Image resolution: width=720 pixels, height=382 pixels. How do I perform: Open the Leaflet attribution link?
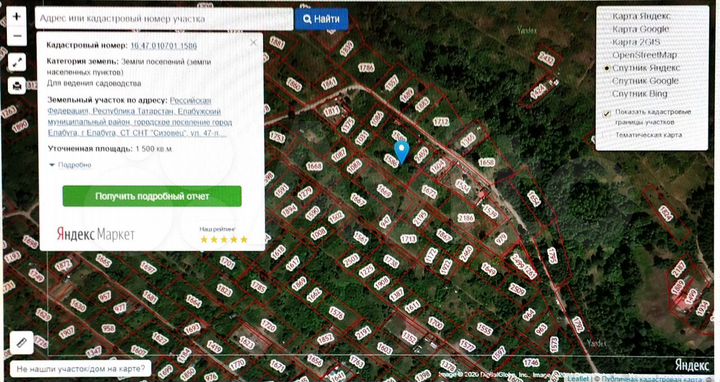click(578, 379)
